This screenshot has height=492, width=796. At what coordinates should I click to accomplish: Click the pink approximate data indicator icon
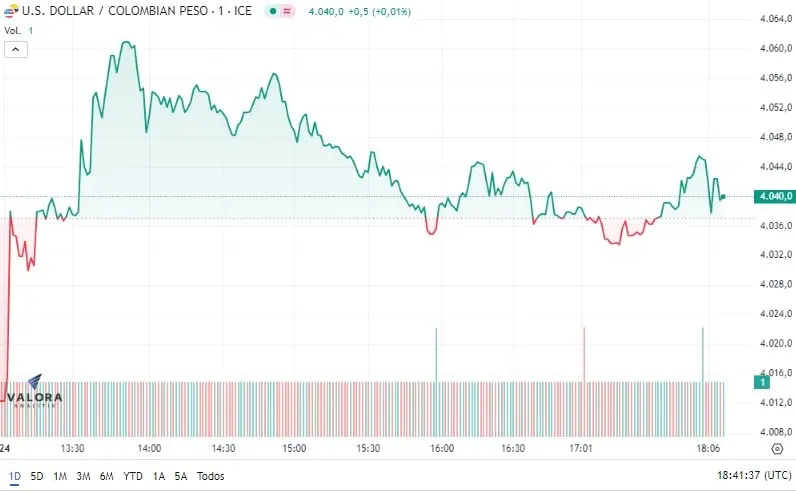click(287, 11)
